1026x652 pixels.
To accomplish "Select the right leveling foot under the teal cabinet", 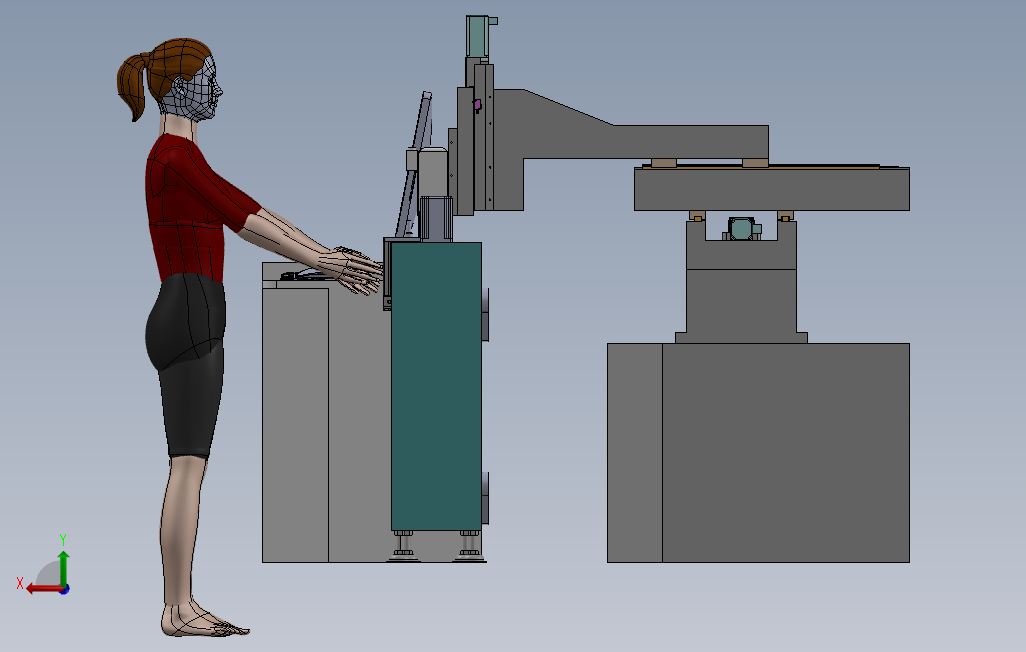I will tap(469, 547).
